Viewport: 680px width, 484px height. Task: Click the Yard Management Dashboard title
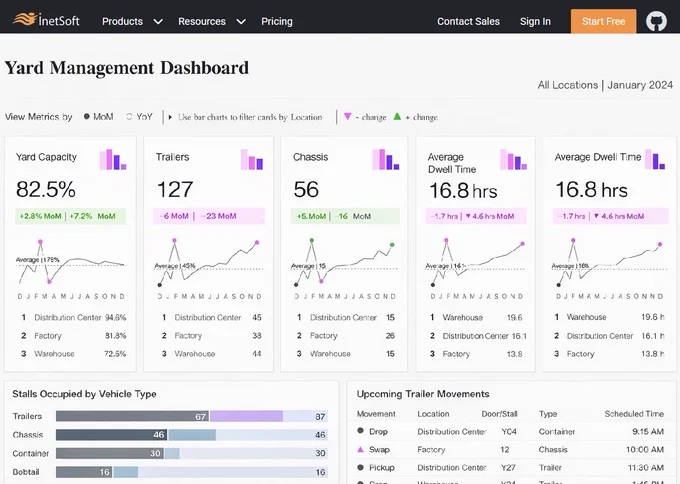pos(127,68)
